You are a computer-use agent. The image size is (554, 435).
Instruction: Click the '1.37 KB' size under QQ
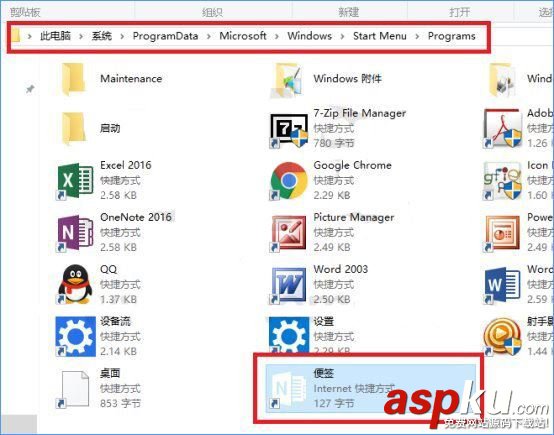click(118, 299)
